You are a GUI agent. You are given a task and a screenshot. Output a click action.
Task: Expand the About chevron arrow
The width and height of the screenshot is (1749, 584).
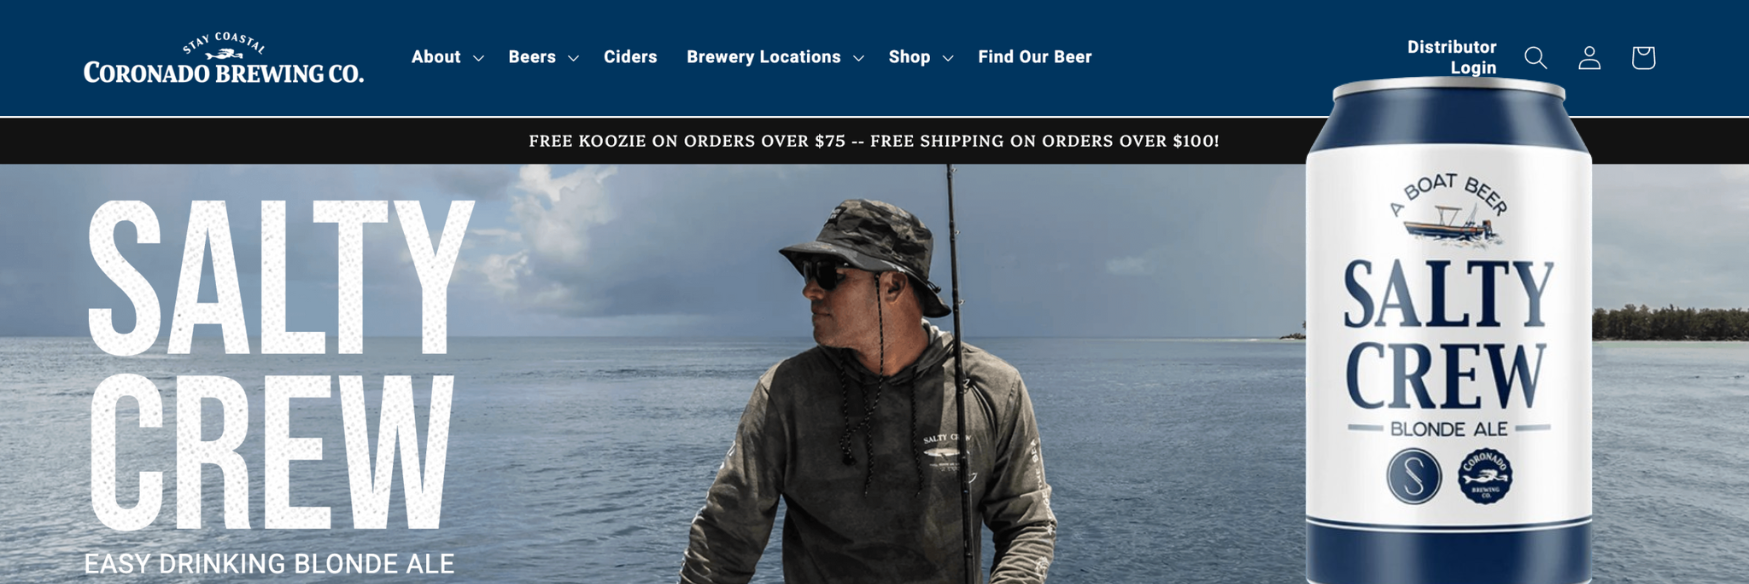coord(478,58)
